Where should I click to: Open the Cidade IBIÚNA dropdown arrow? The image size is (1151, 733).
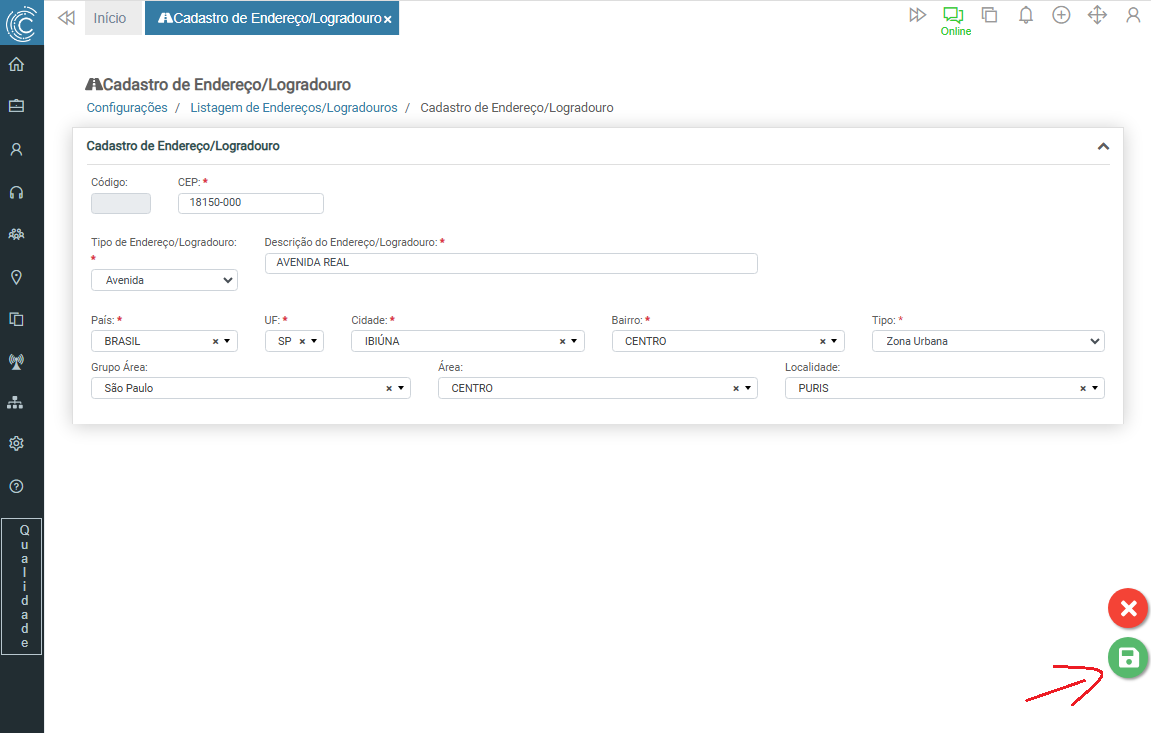(x=574, y=341)
